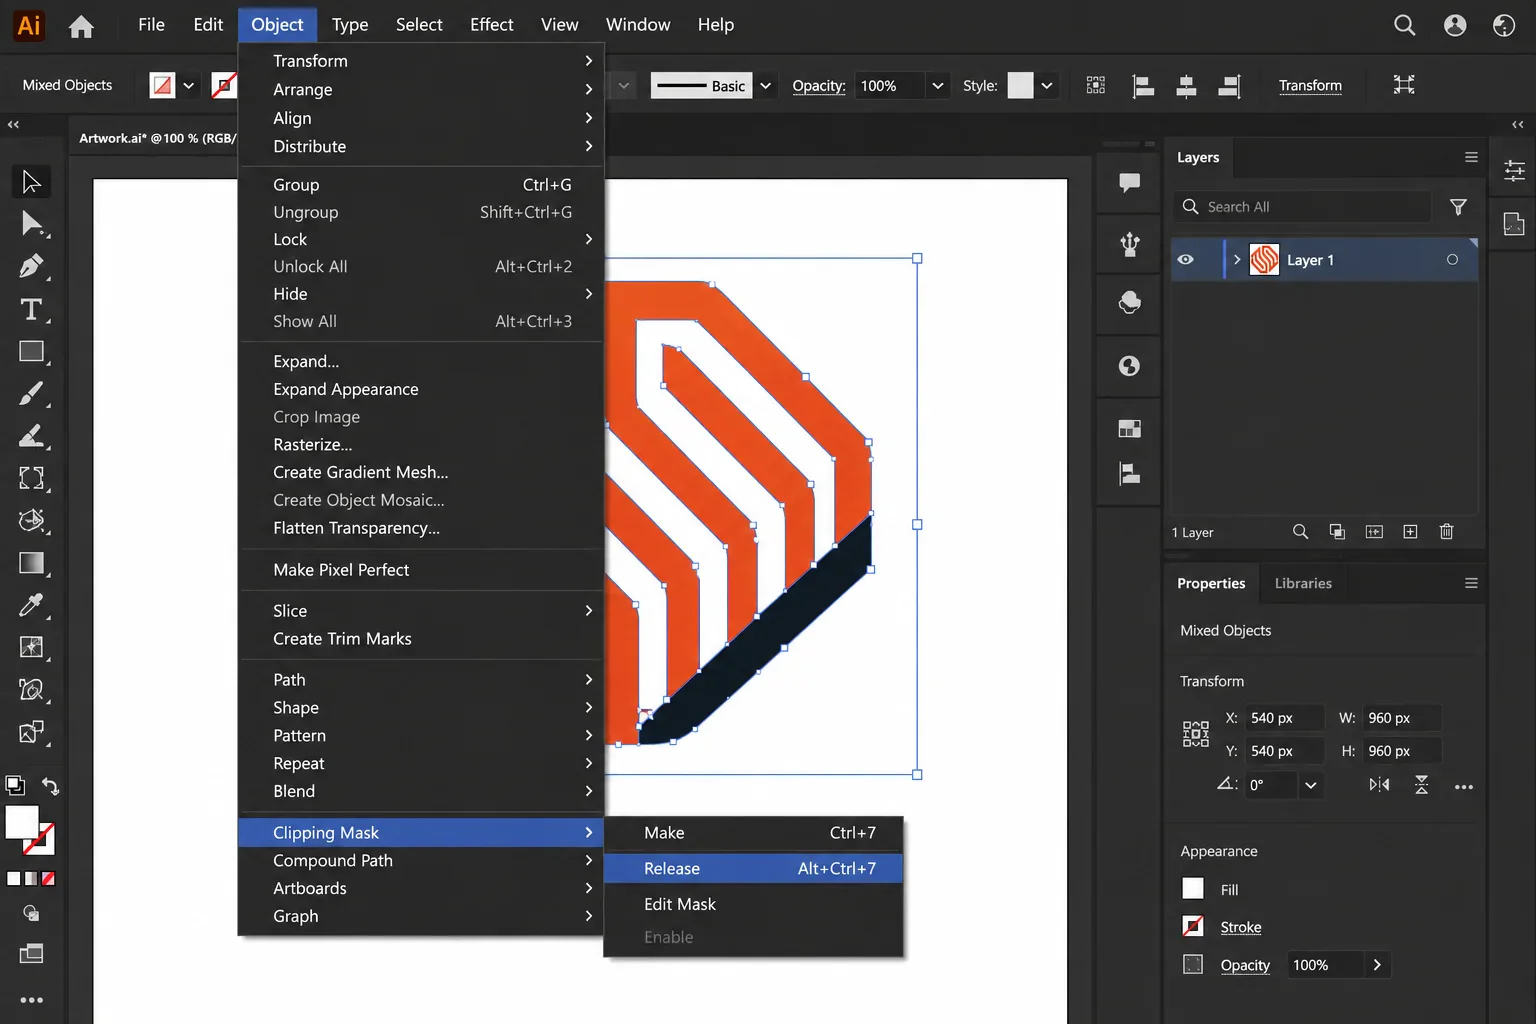
Task: Flip vertically in Transform section
Action: (x=1421, y=785)
